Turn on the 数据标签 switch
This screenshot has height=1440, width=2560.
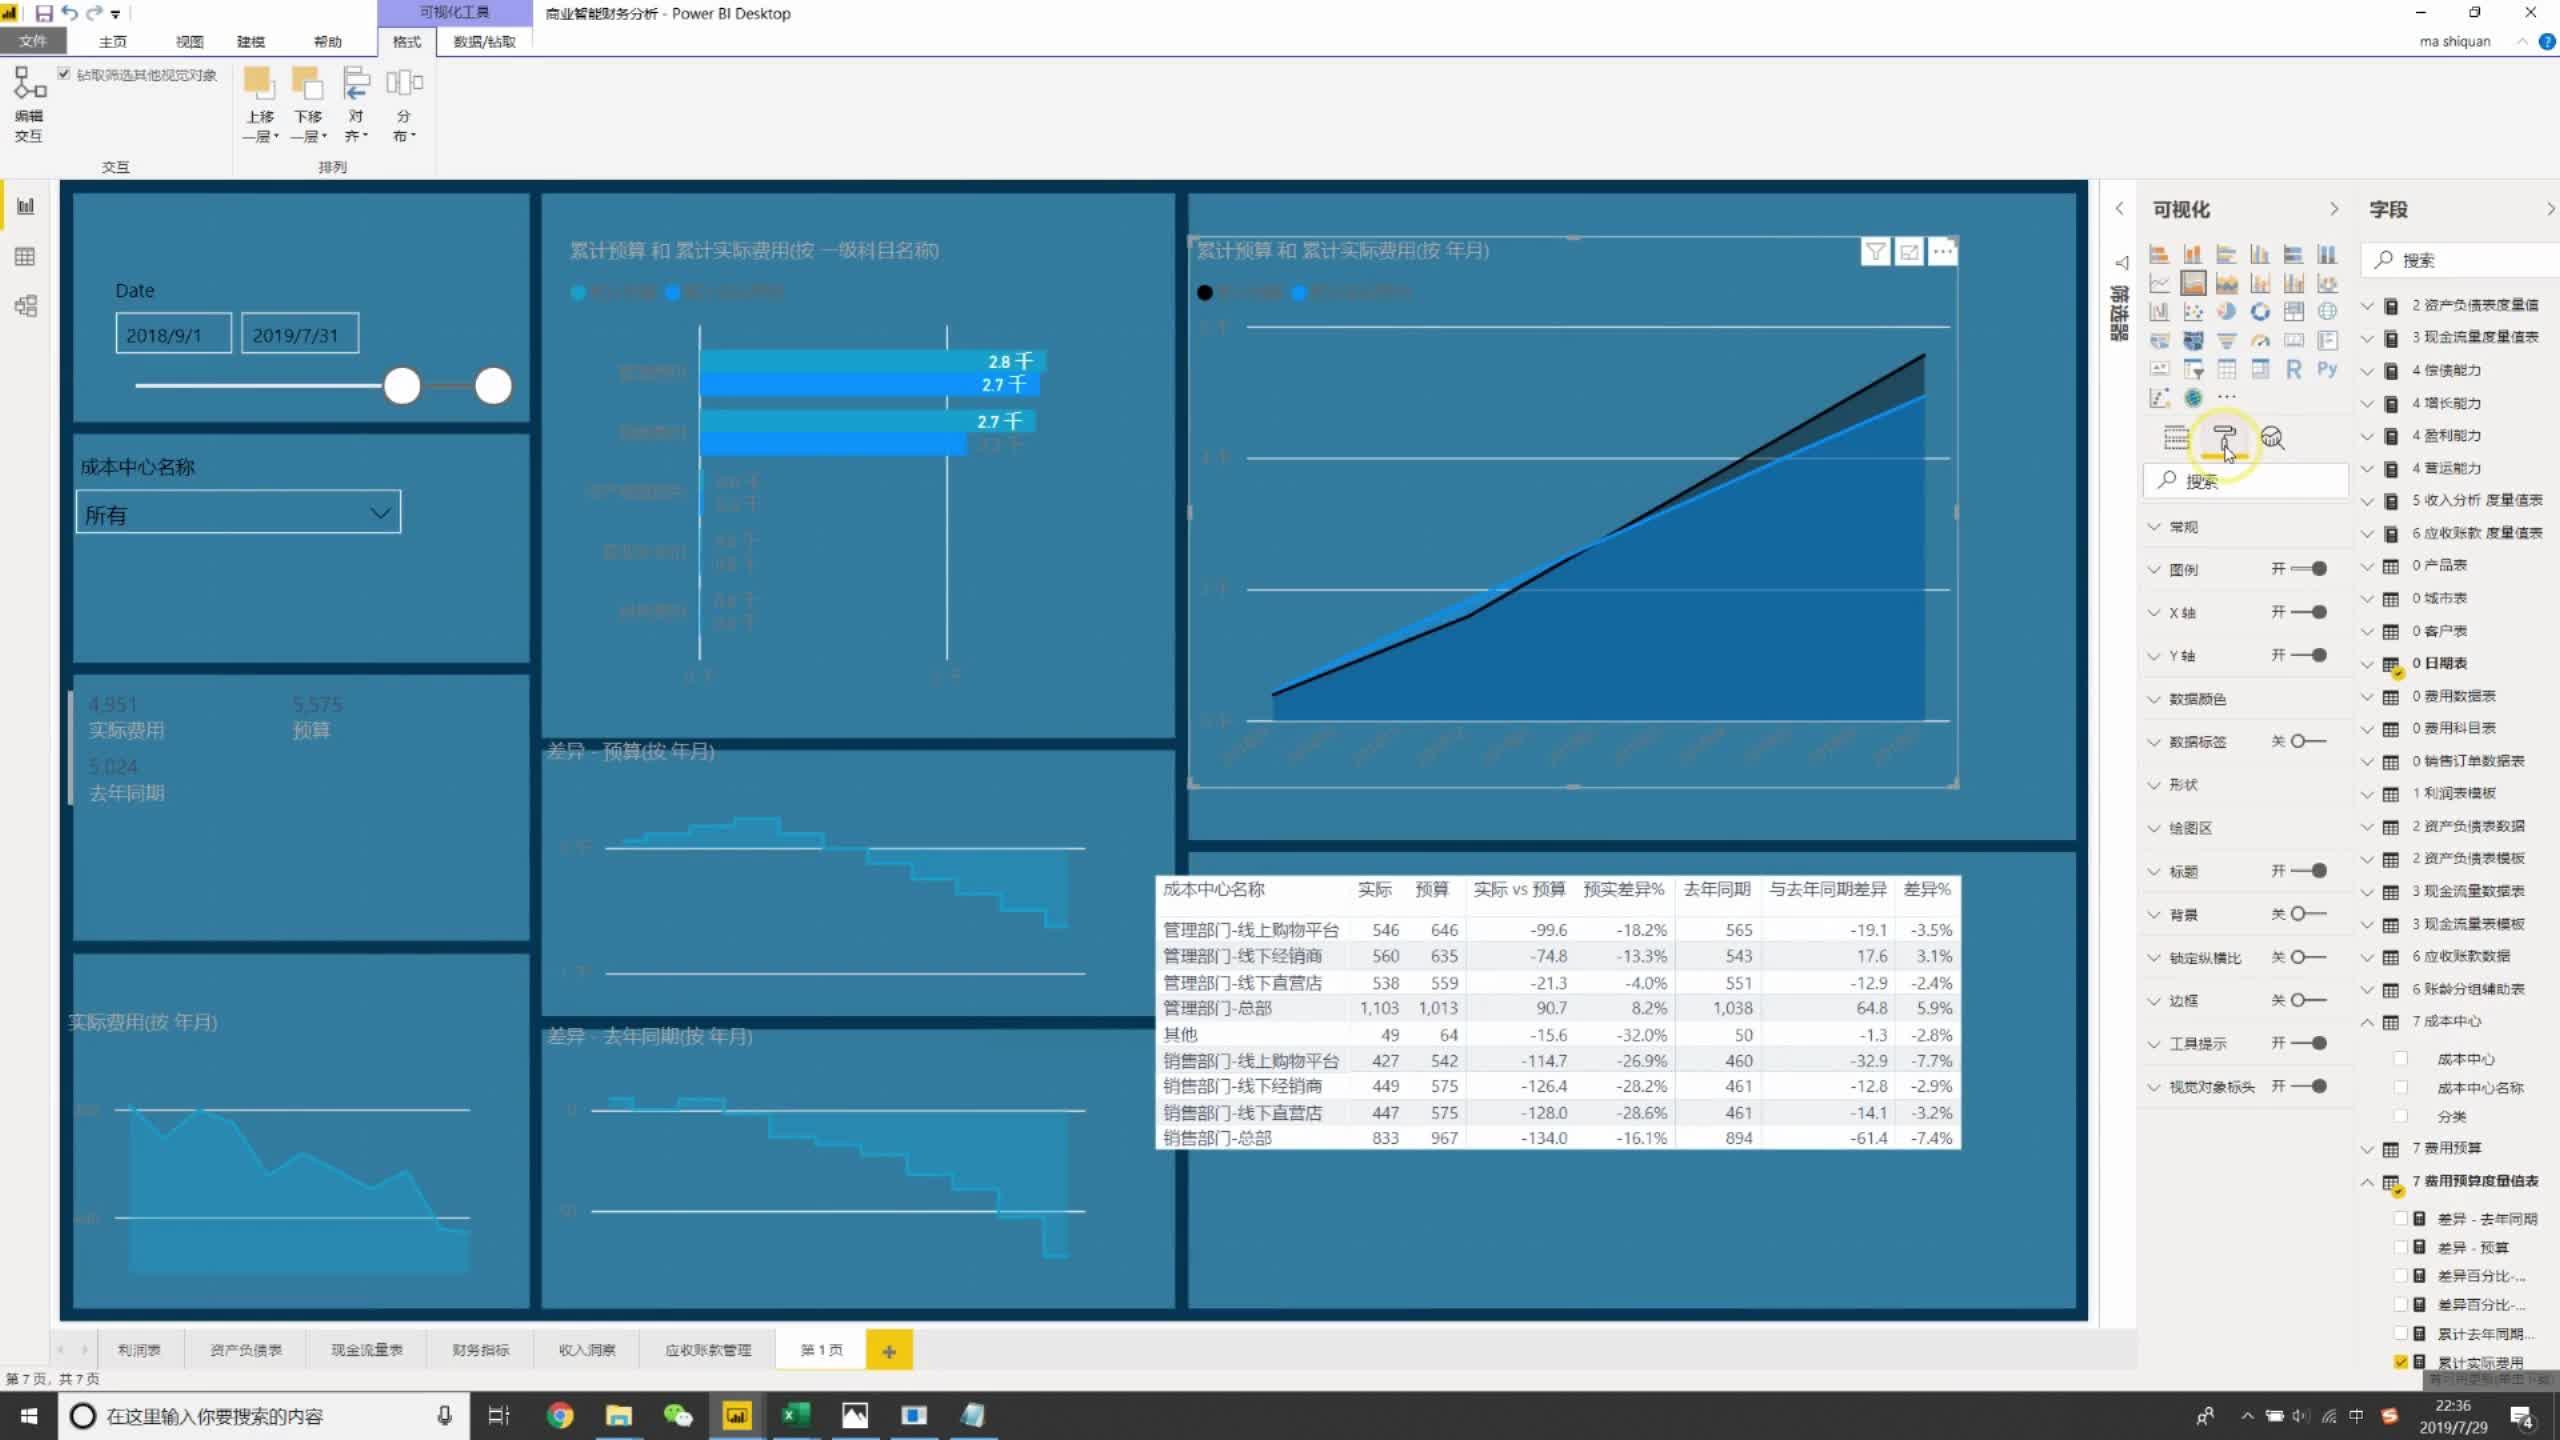pos(2308,741)
